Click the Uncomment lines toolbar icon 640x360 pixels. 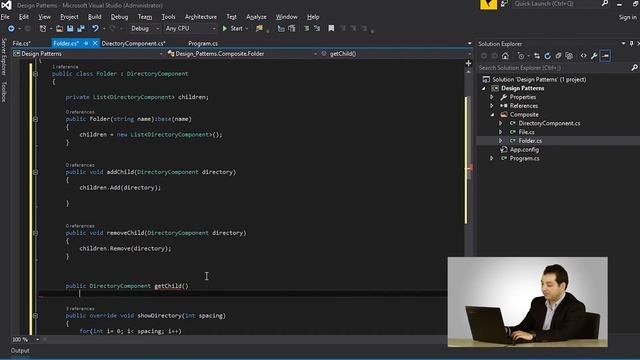coord(317,29)
